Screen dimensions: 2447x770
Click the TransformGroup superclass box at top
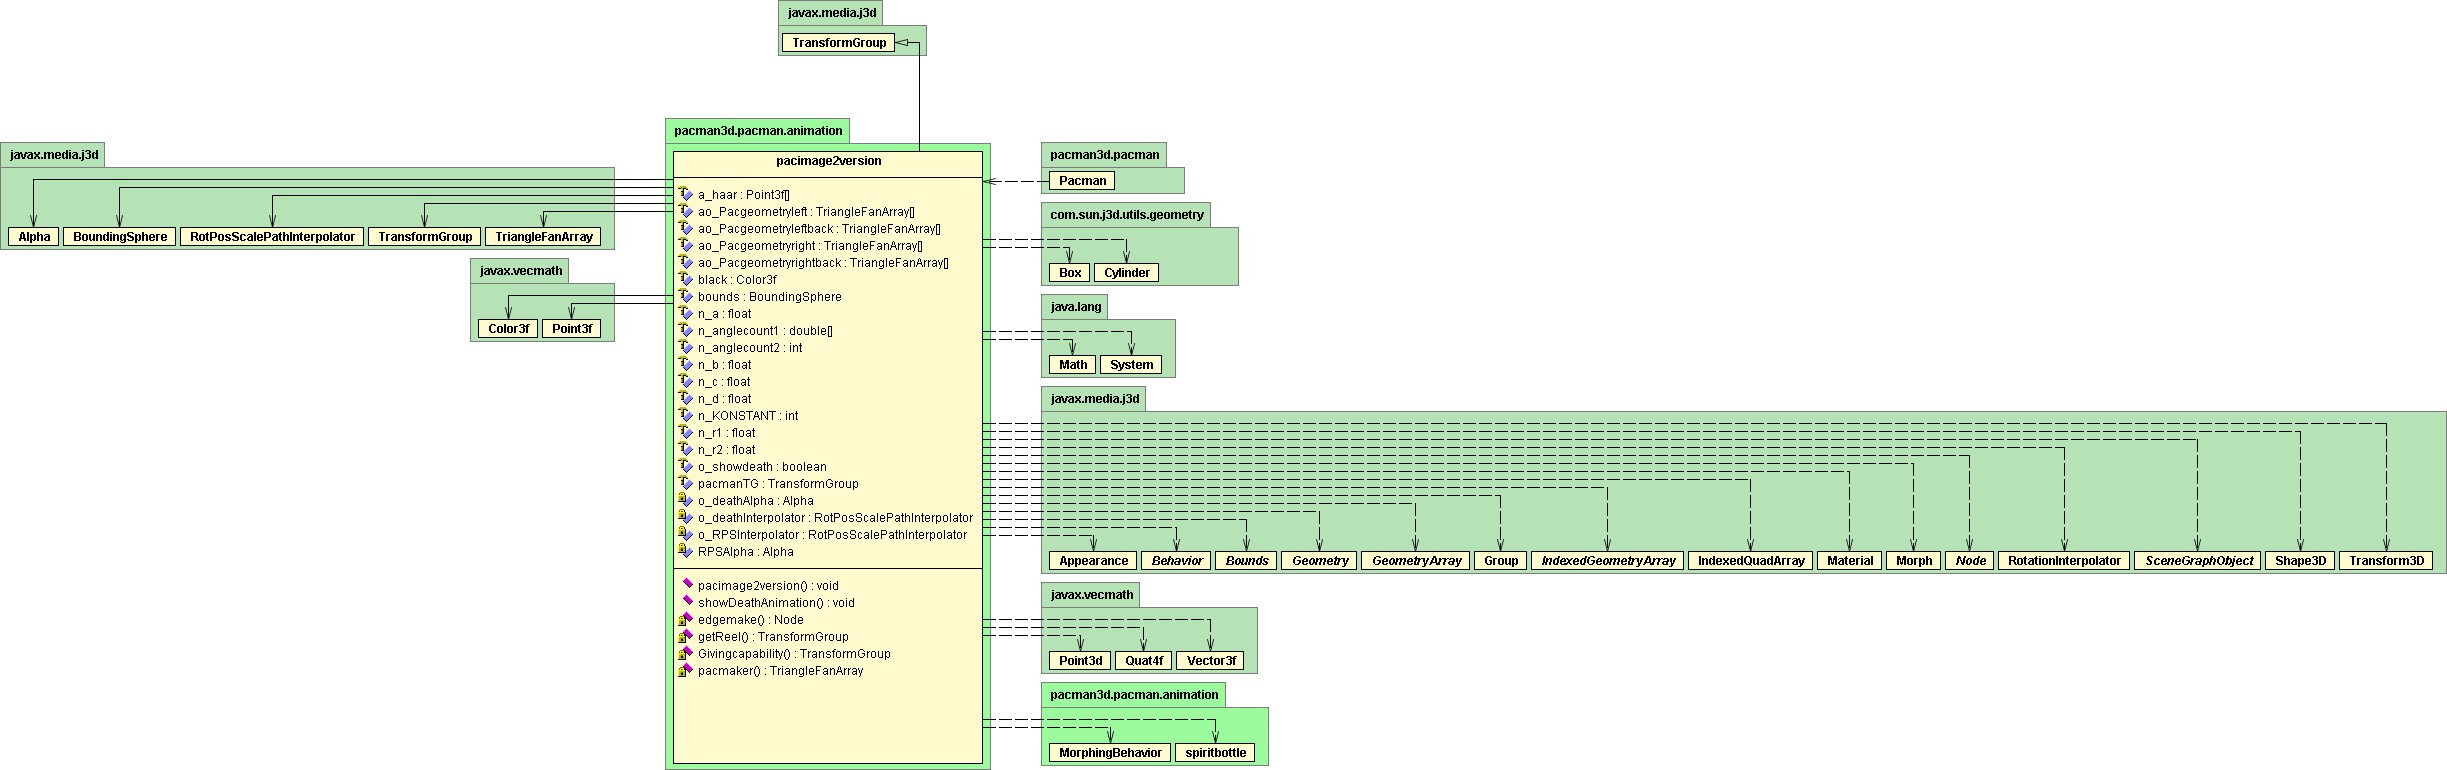[x=838, y=43]
